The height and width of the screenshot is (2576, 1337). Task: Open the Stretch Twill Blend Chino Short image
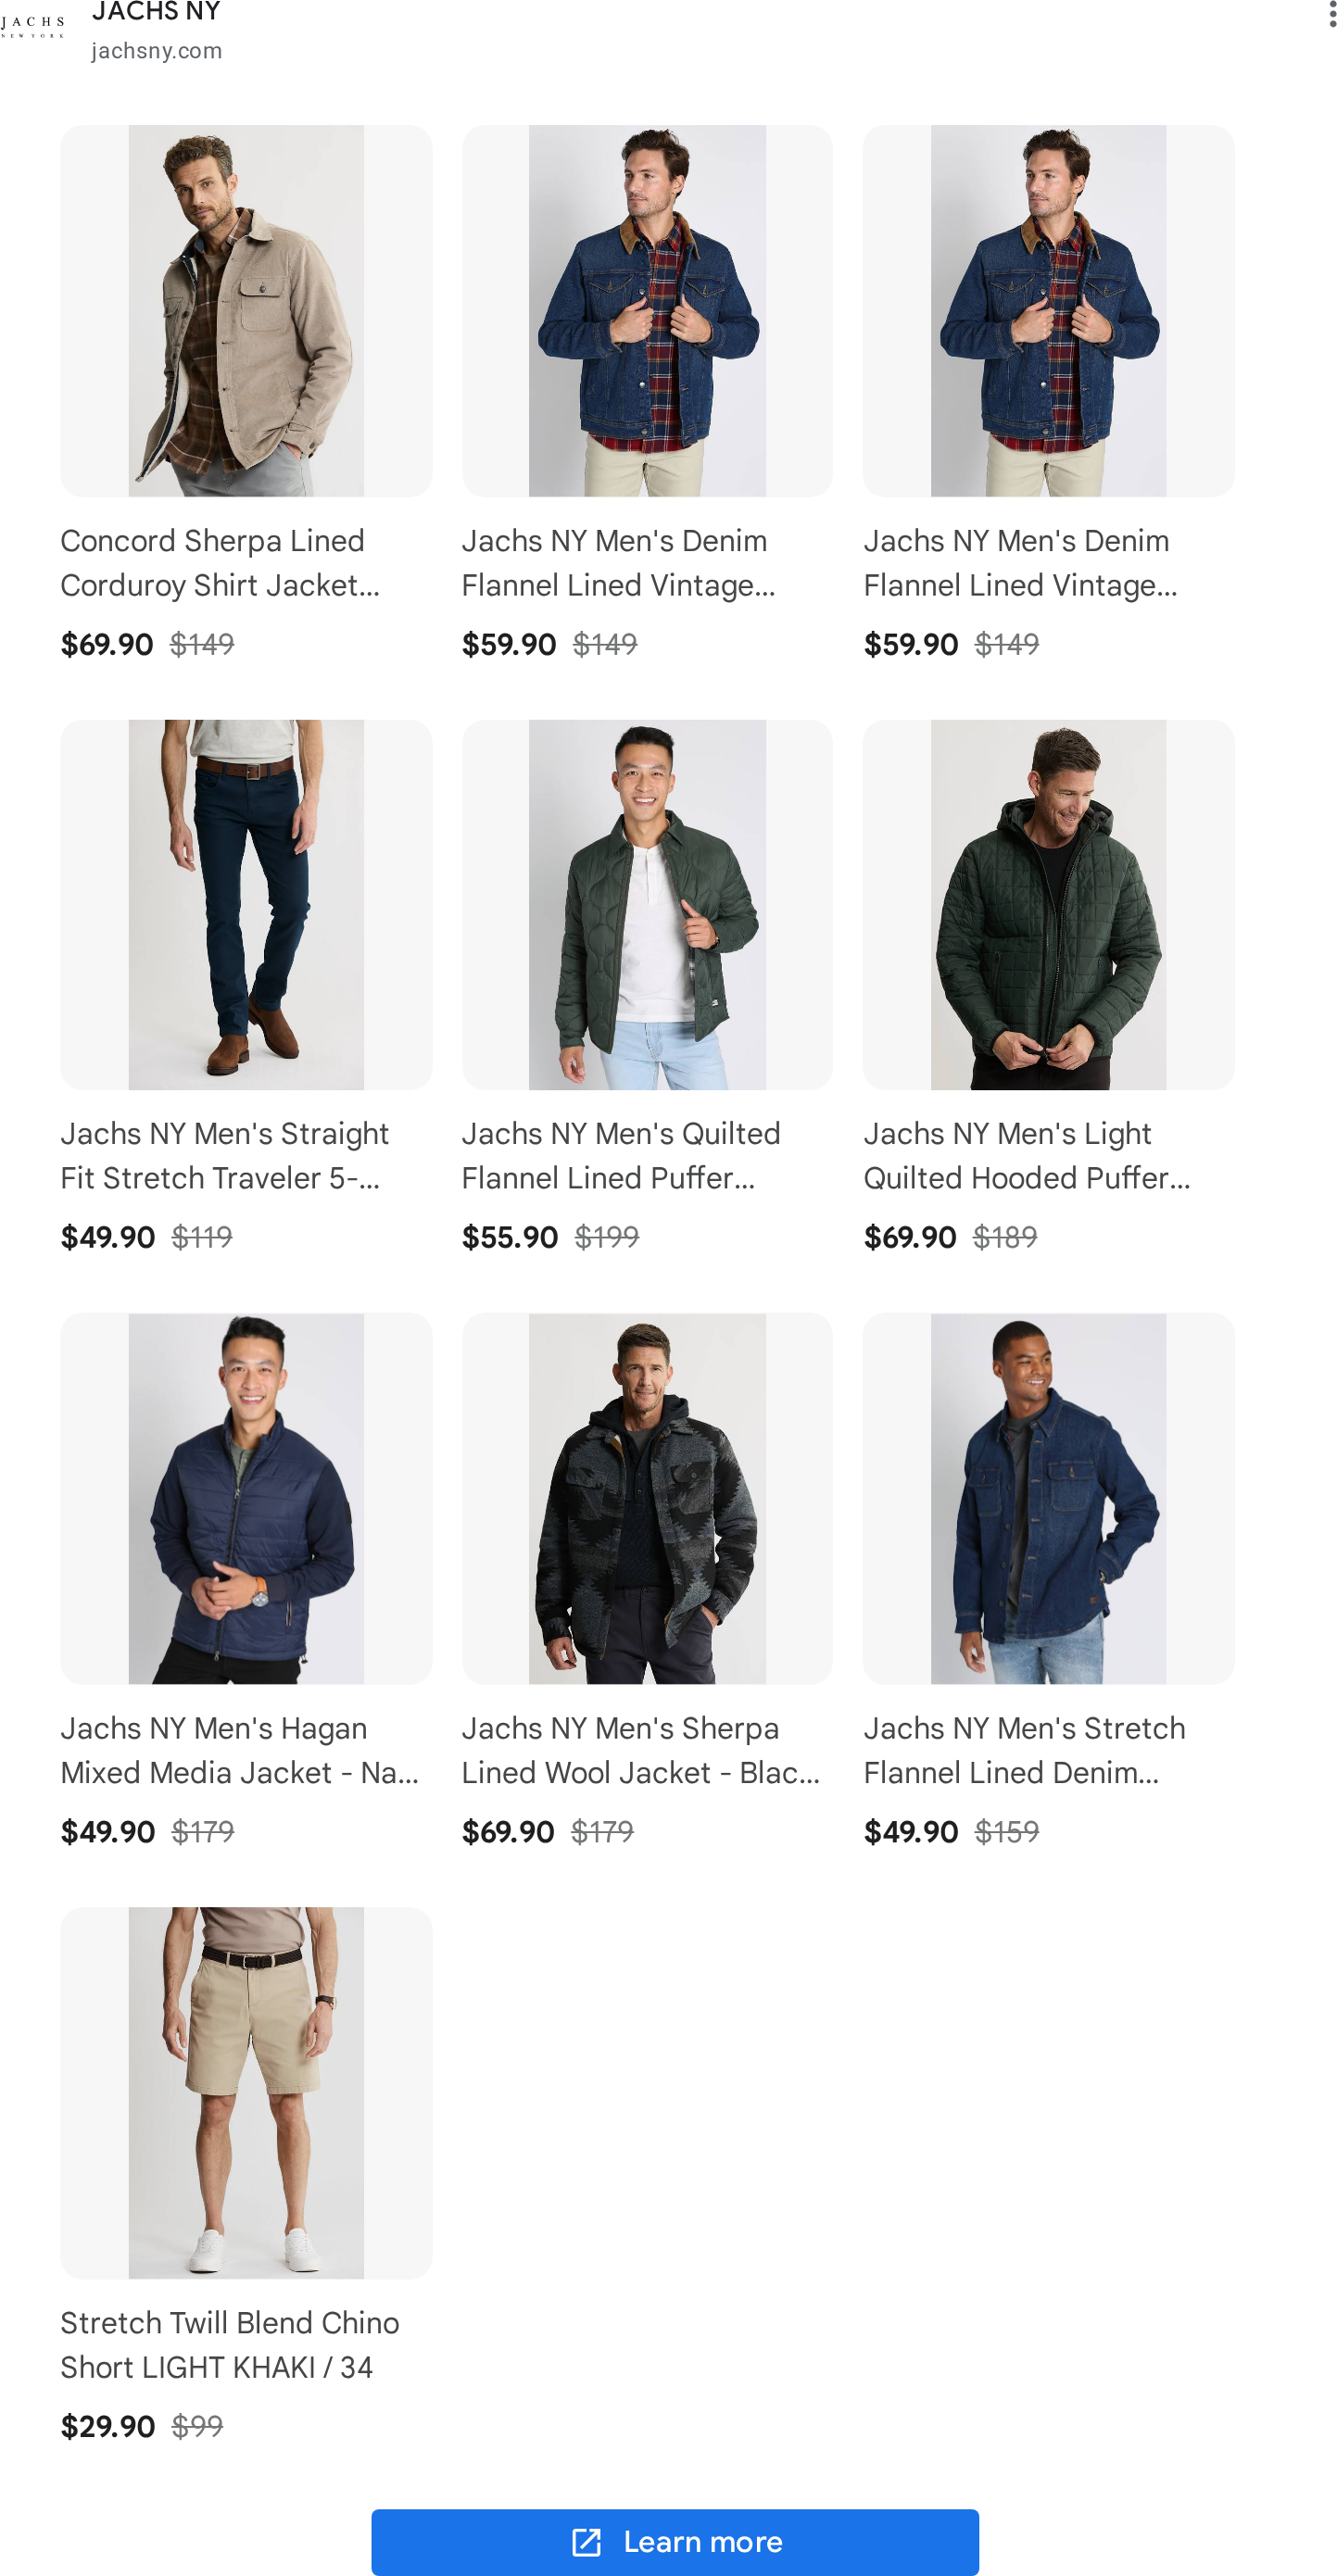[246, 2092]
